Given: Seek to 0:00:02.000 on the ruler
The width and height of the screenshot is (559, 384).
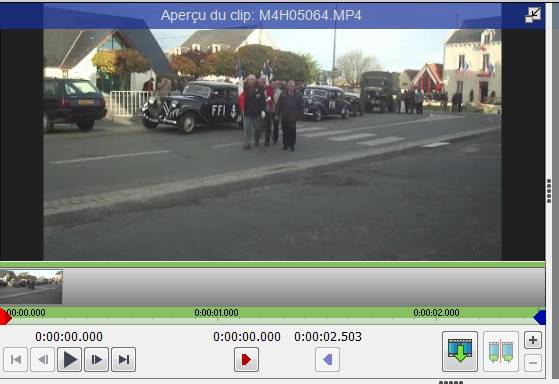Looking at the screenshot, I should [x=436, y=313].
